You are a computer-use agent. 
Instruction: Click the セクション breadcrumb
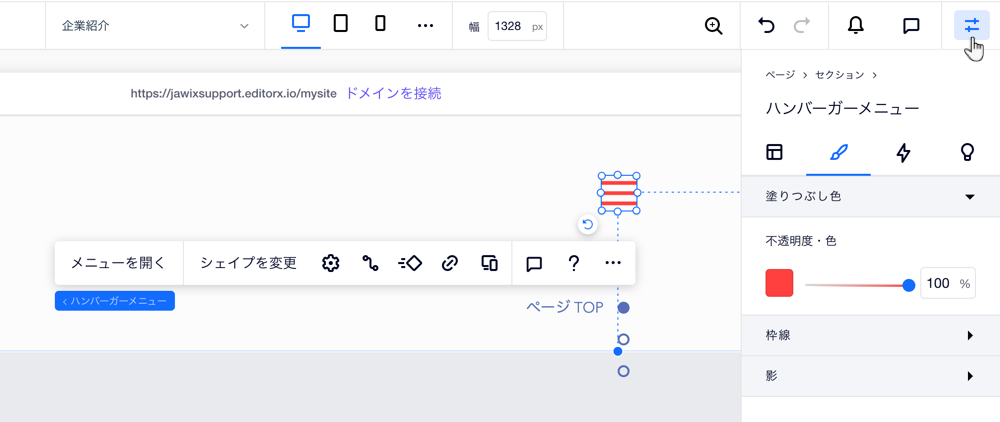click(x=840, y=75)
